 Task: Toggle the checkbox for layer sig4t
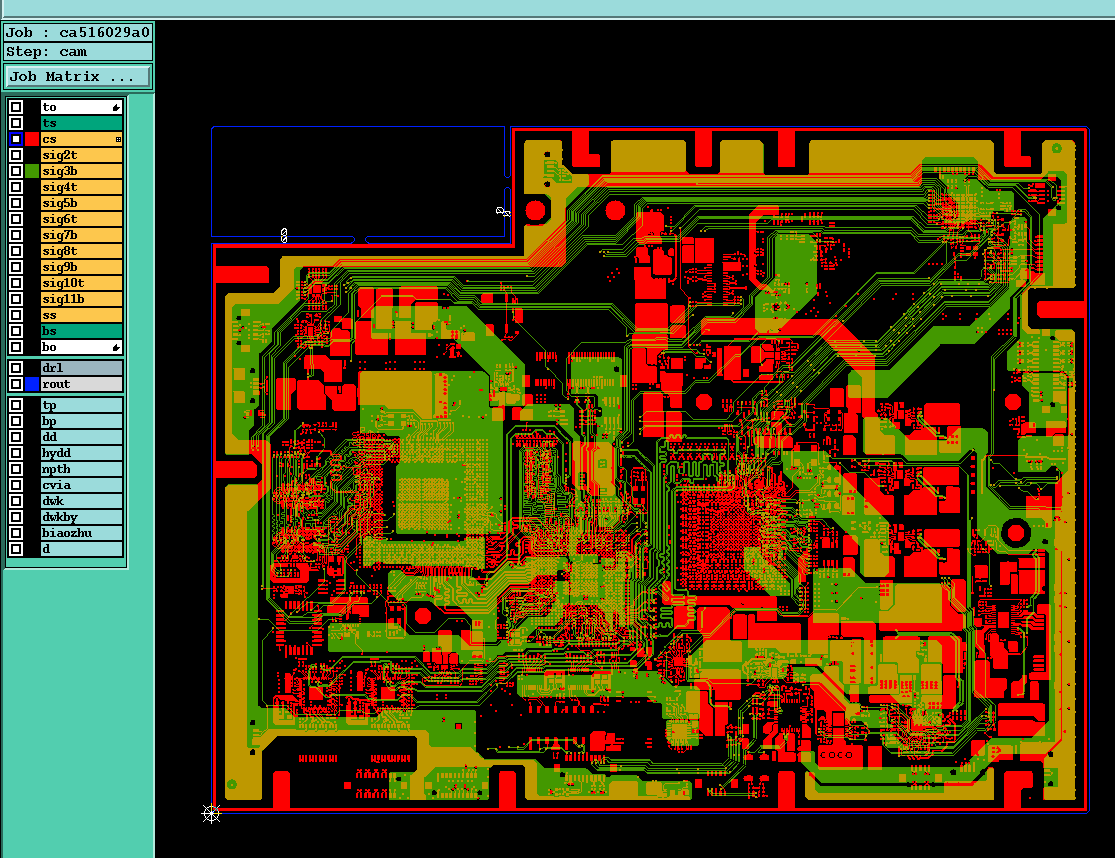16,187
